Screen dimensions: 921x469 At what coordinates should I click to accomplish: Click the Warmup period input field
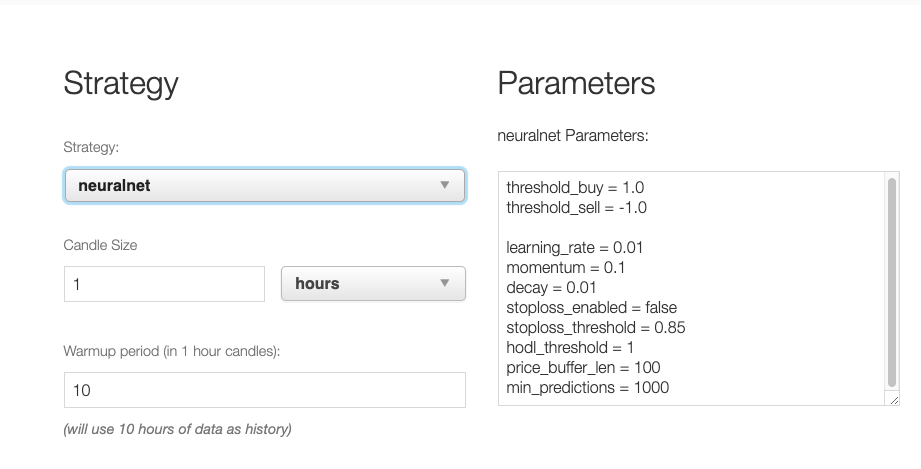[264, 390]
